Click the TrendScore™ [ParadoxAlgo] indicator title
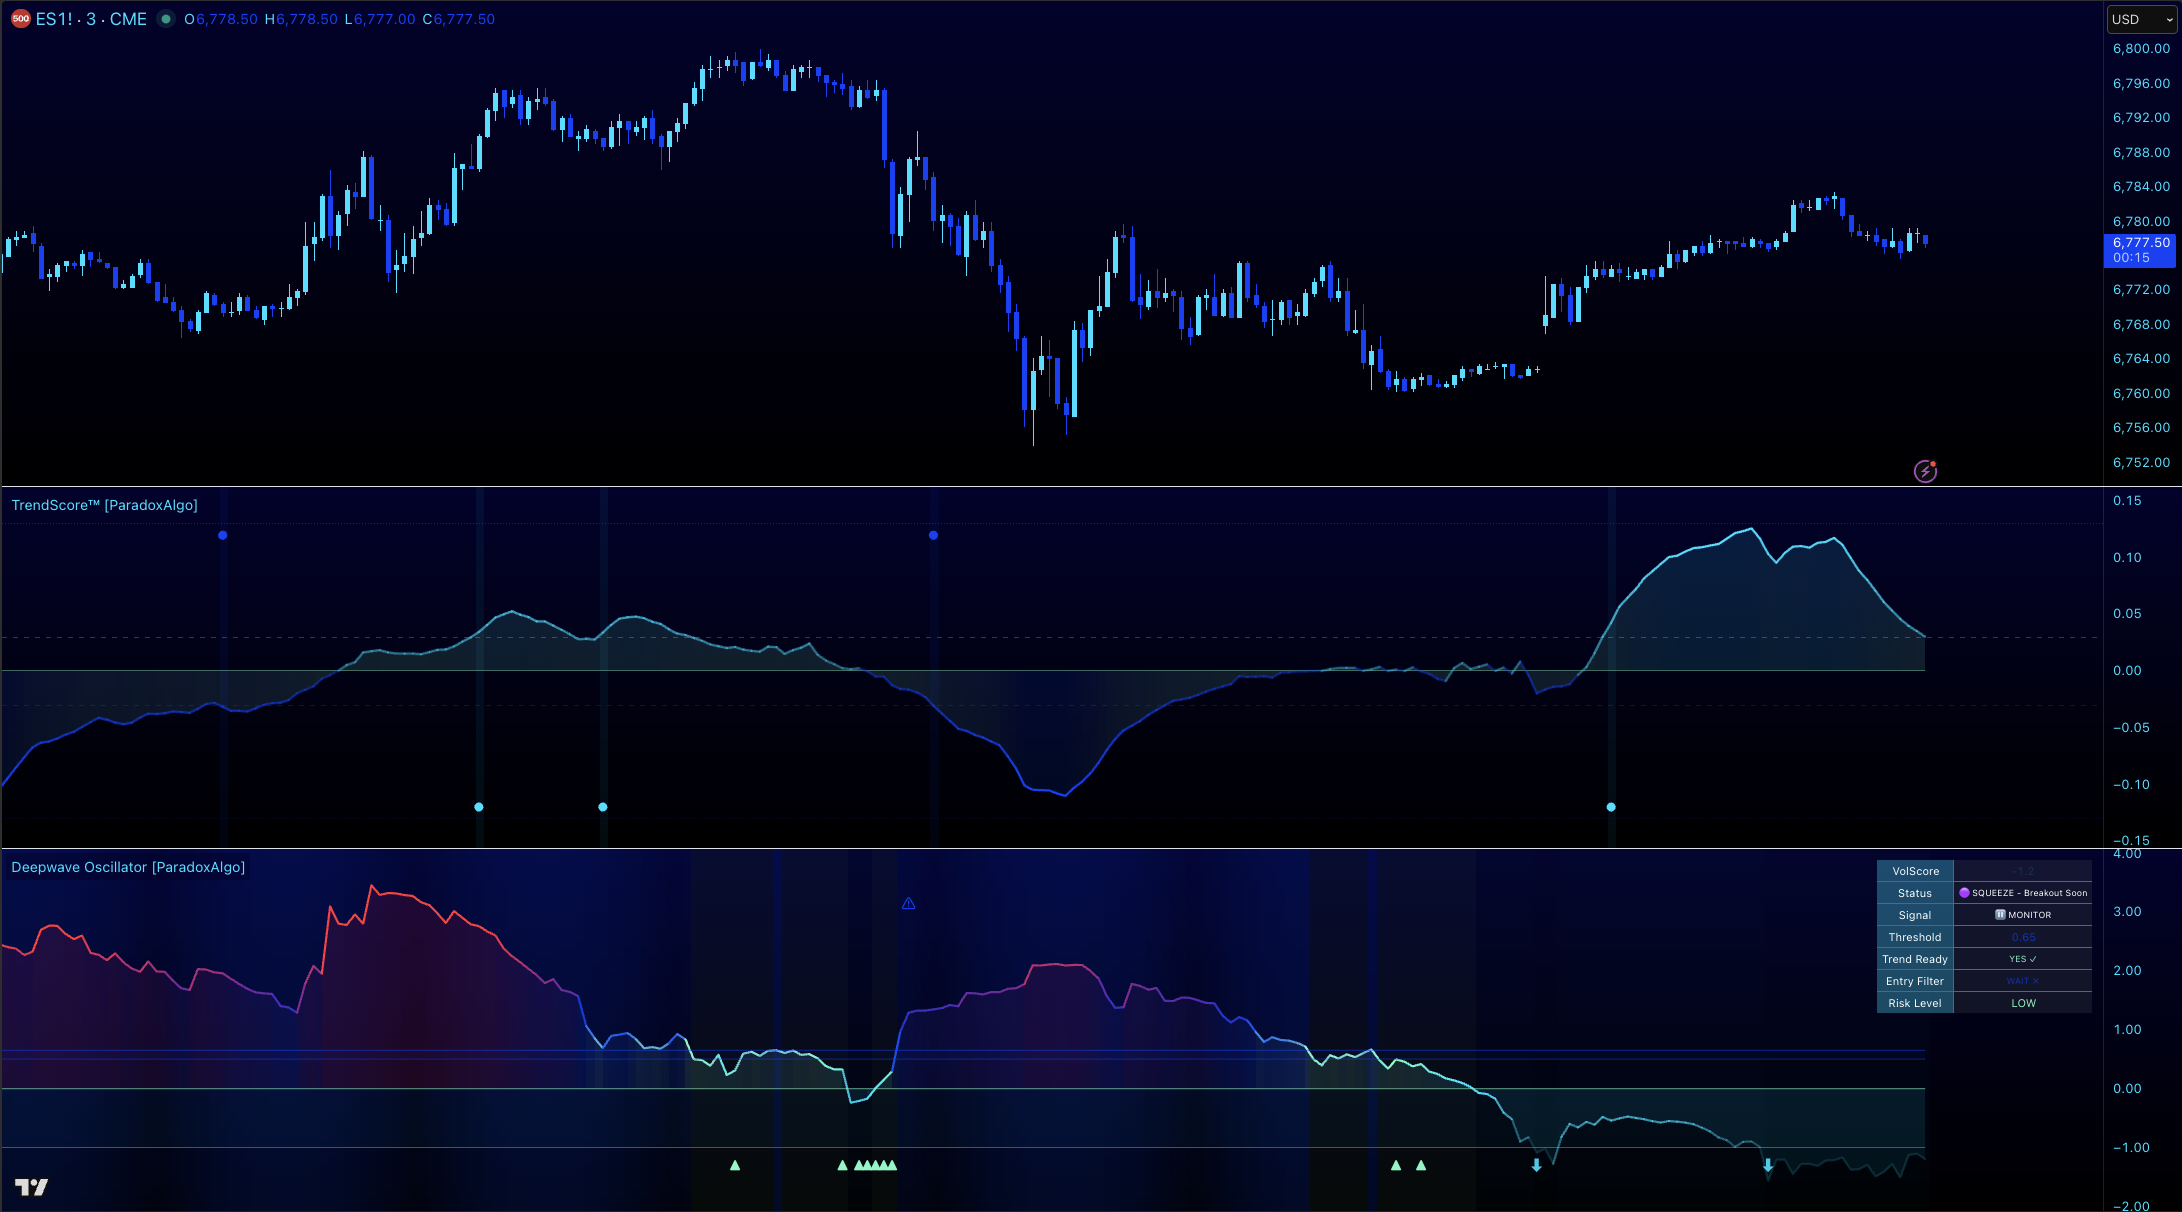Image resolution: width=2182 pixels, height=1212 pixels. click(104, 505)
